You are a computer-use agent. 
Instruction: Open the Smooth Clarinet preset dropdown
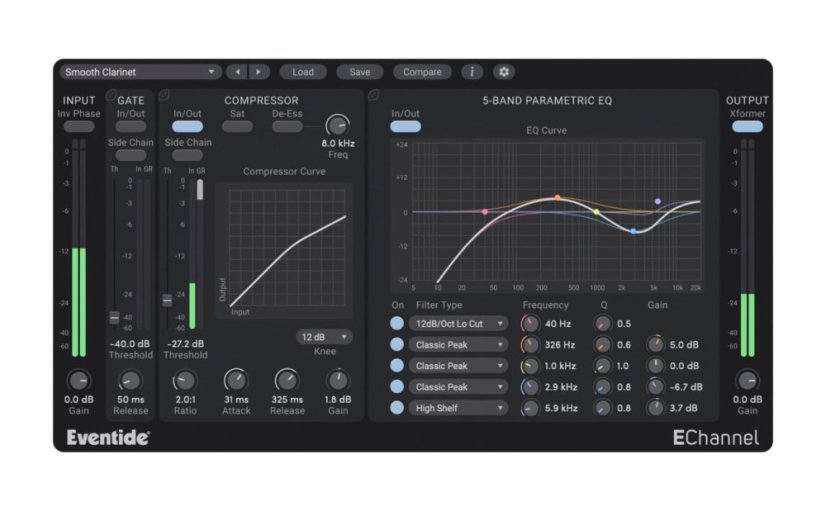click(x=140, y=72)
